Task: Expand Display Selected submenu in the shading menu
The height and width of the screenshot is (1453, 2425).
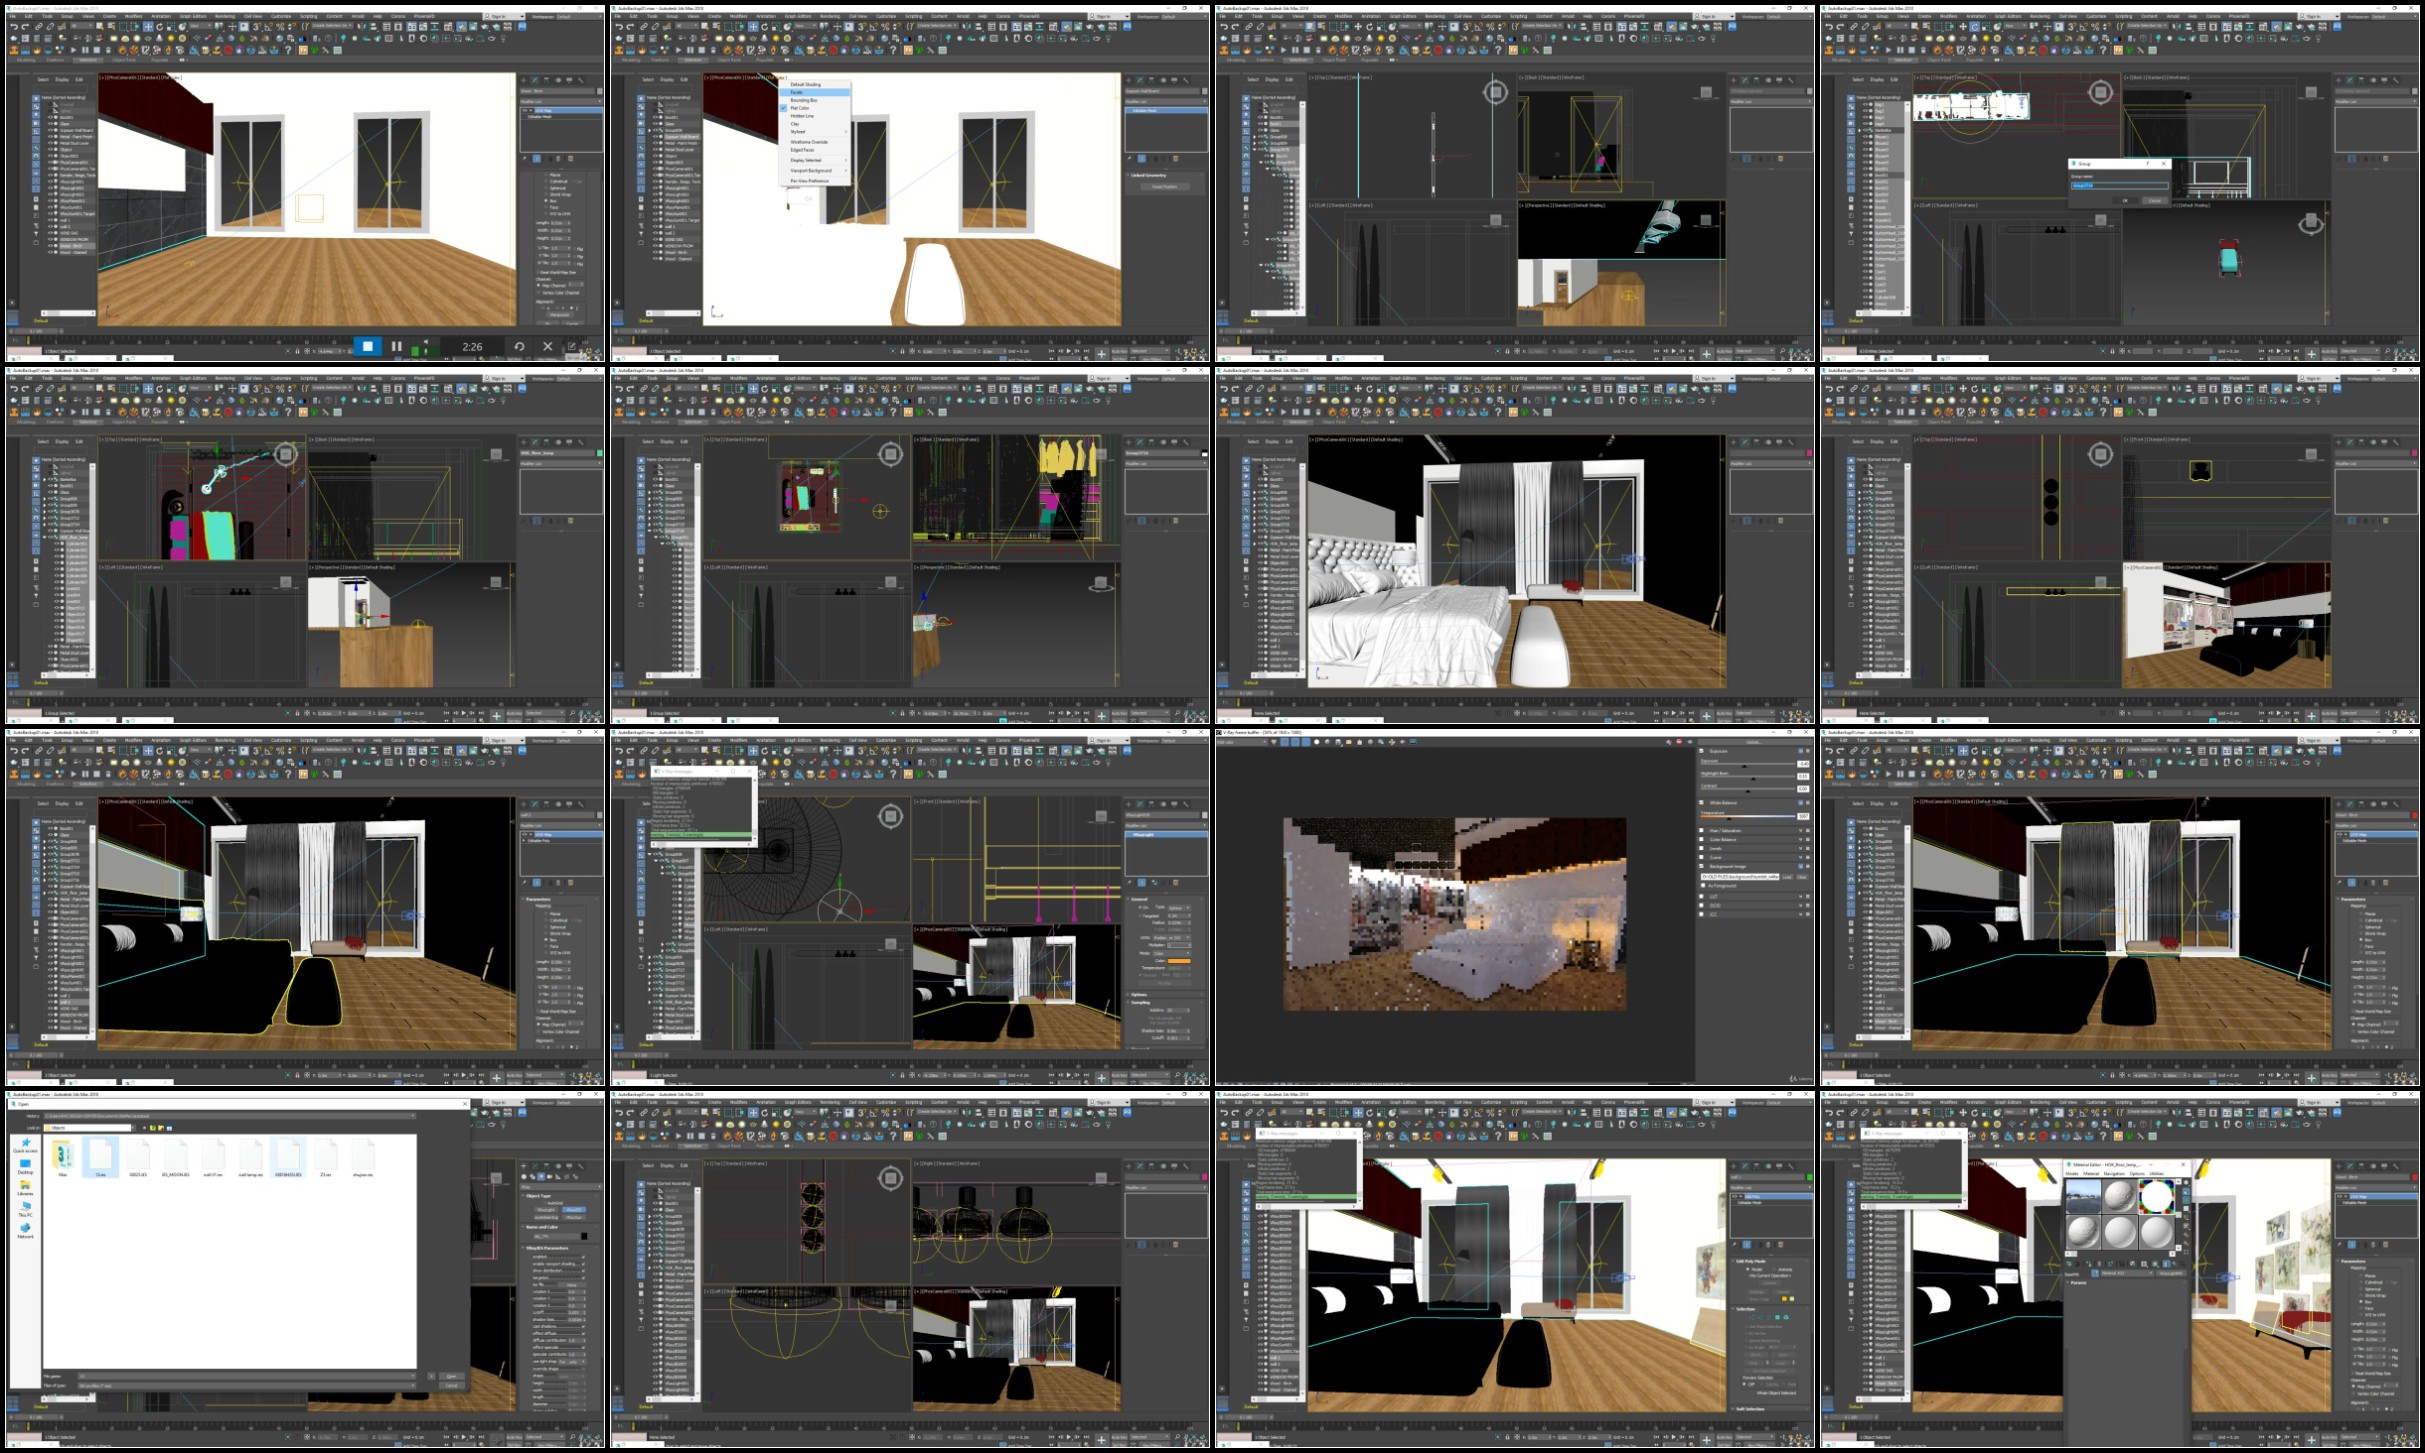Action: 813,160
